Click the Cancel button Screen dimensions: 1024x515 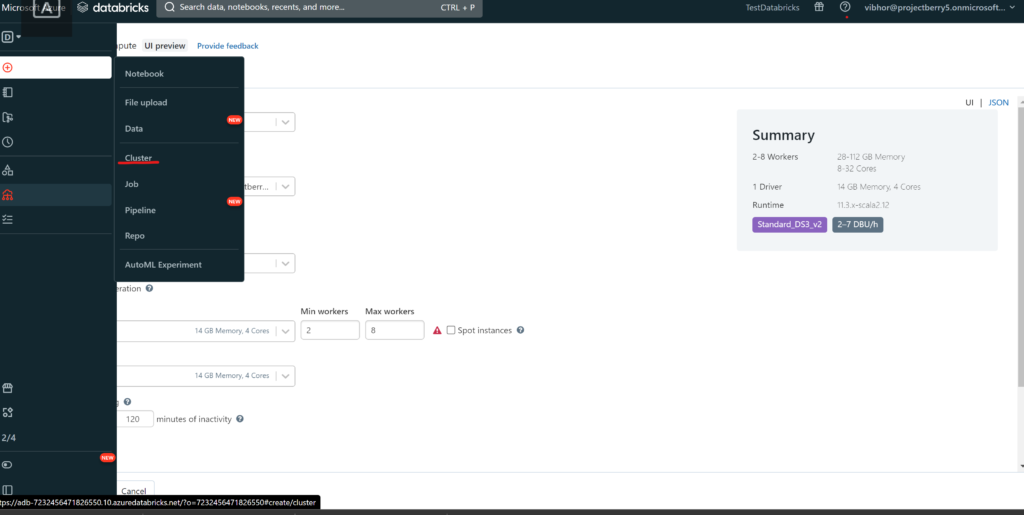[135, 491]
